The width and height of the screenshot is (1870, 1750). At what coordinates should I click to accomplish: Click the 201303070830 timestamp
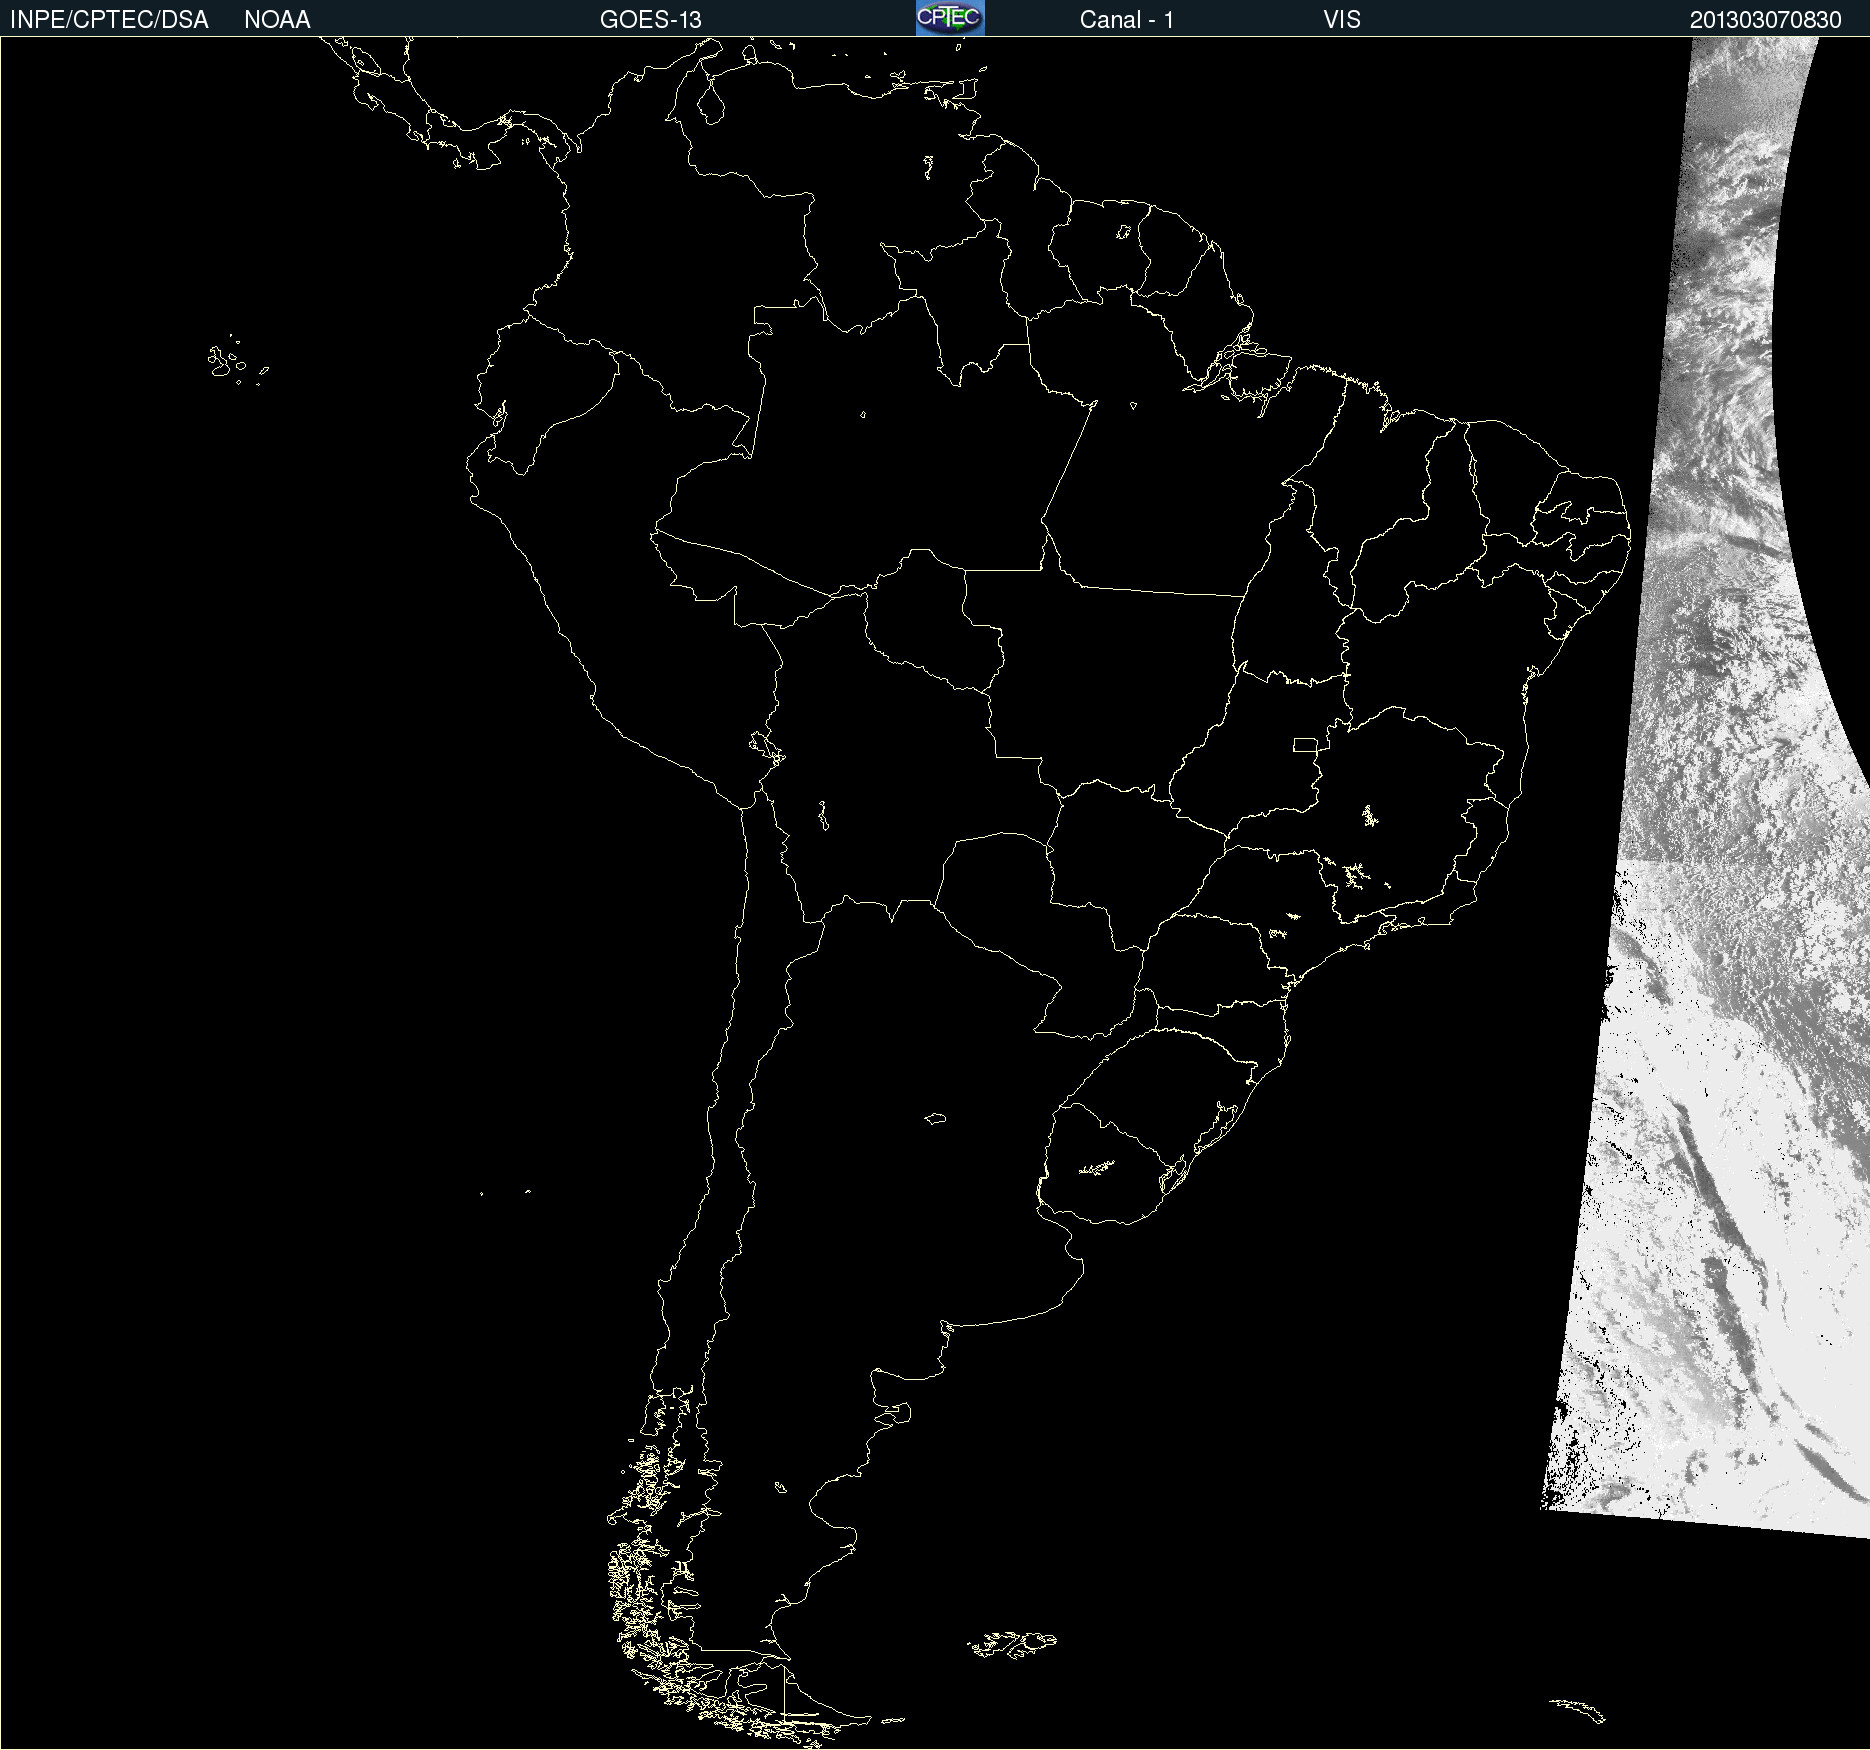pos(1765,20)
